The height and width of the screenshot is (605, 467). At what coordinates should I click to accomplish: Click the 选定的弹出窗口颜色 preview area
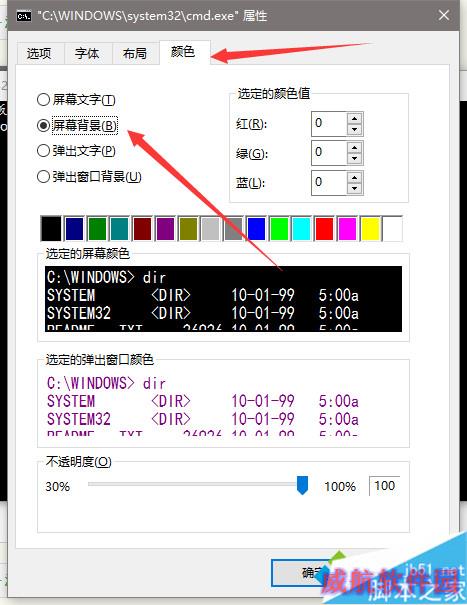click(x=223, y=404)
